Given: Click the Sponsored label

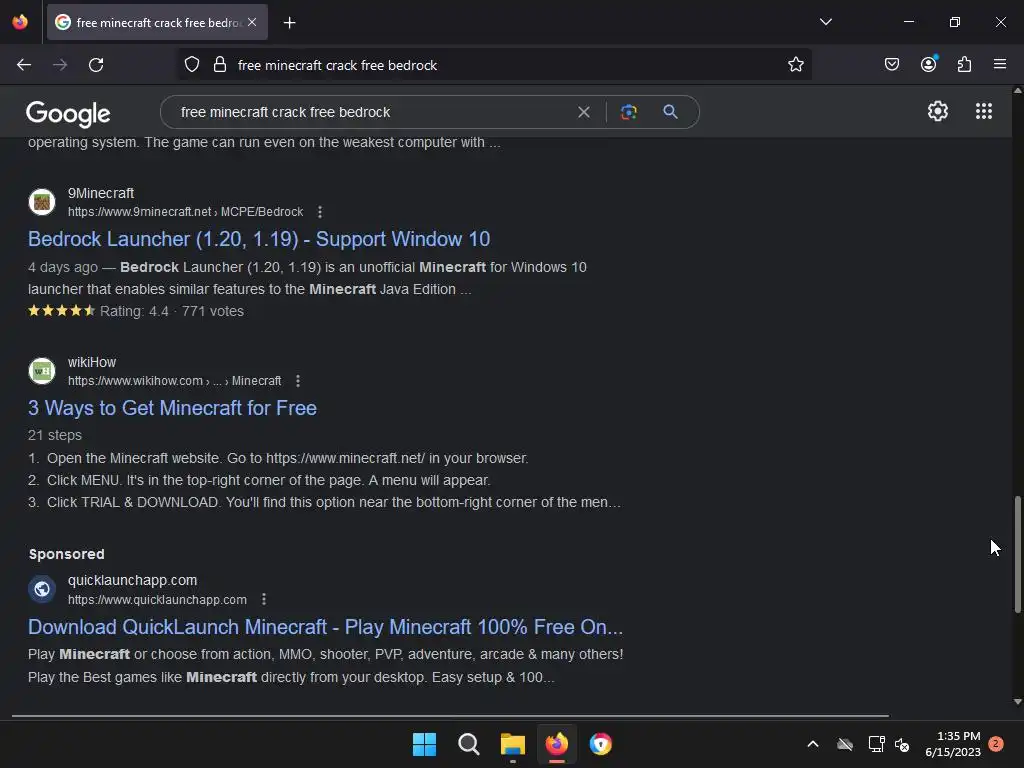Looking at the screenshot, I should [x=67, y=554].
